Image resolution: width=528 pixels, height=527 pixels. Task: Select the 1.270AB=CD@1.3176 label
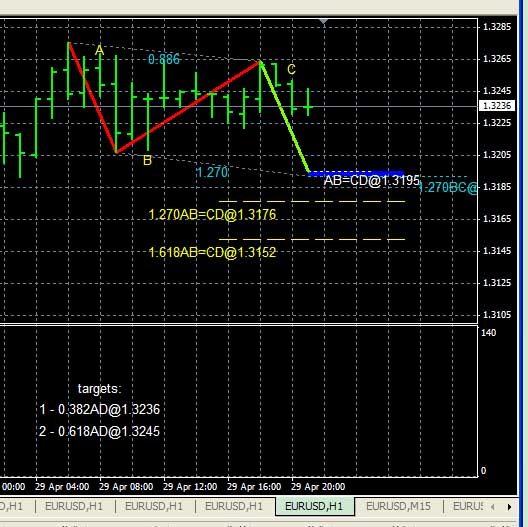(x=212, y=215)
